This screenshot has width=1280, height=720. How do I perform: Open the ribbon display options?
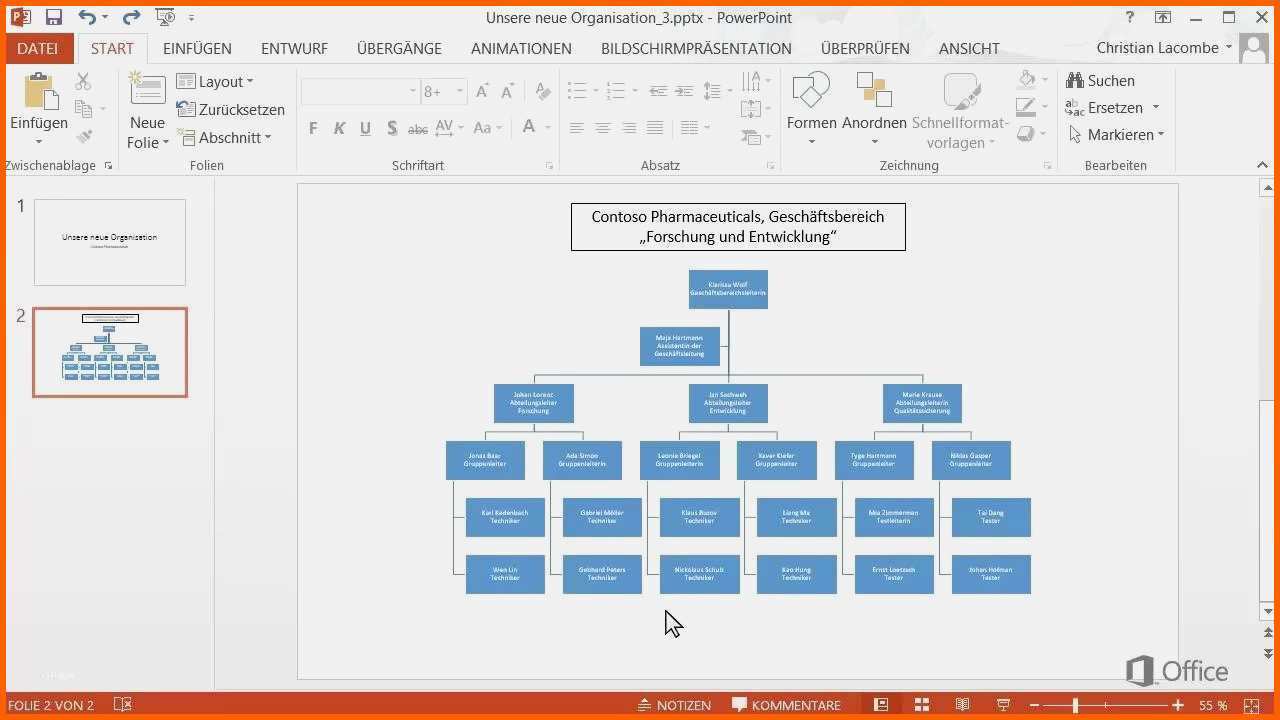pyautogui.click(x=1162, y=17)
